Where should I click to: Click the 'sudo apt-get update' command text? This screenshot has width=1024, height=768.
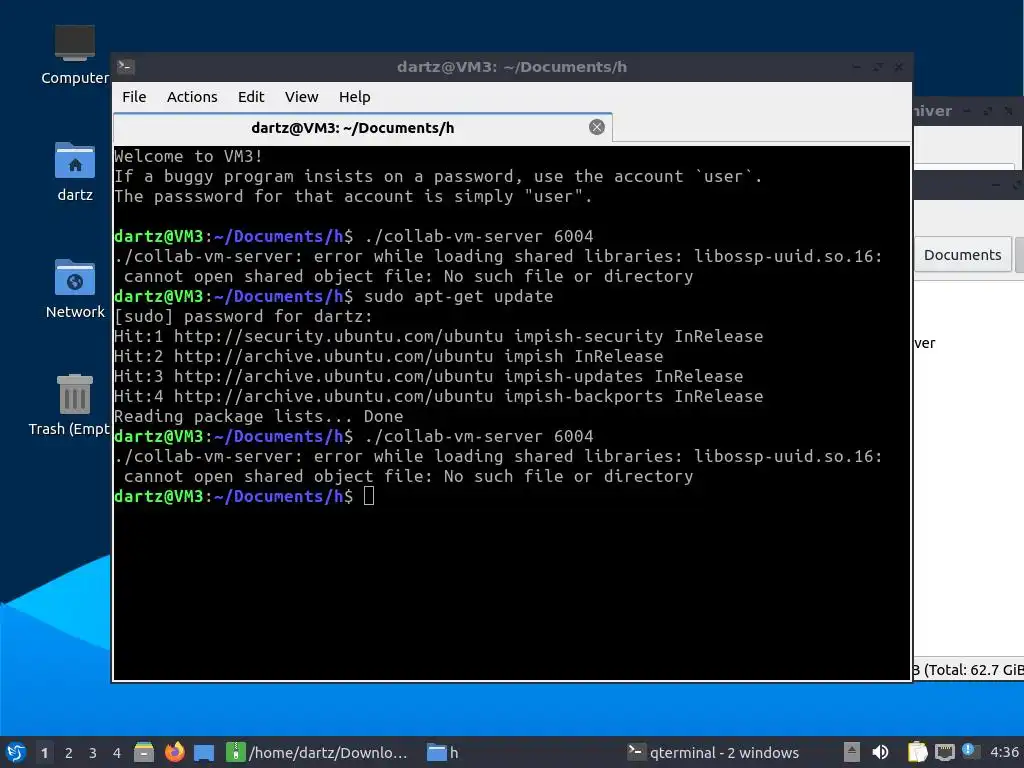pyautogui.click(x=458, y=296)
